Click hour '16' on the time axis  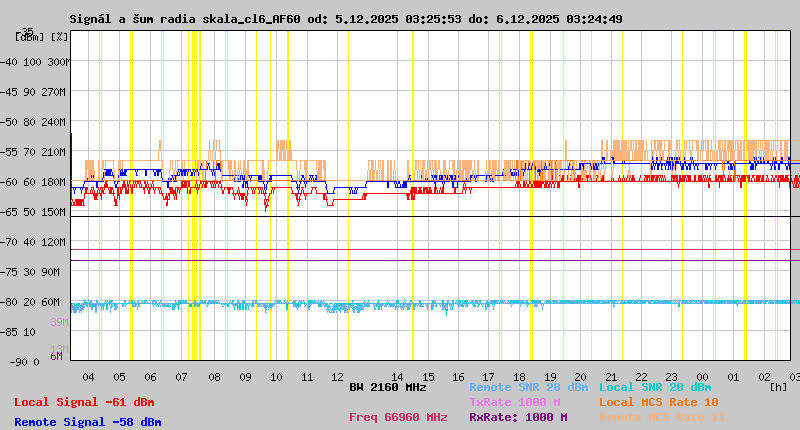click(458, 377)
